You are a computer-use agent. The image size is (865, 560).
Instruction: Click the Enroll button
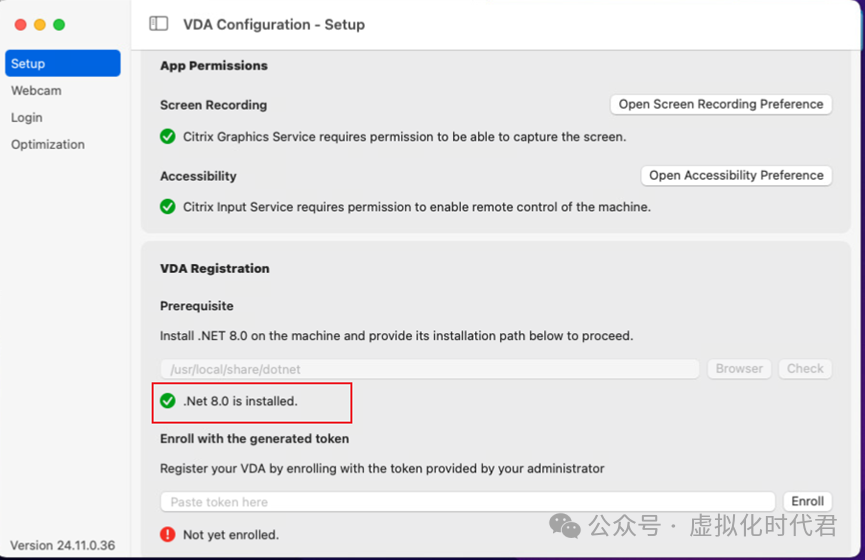(807, 501)
